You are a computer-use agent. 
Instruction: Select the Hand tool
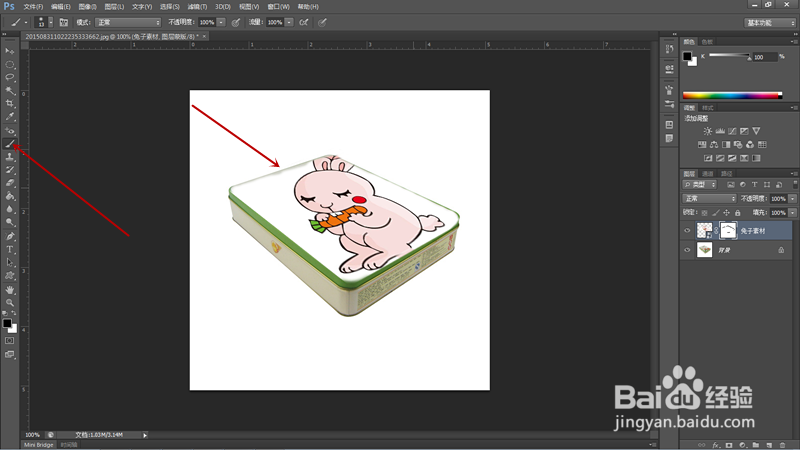click(x=10, y=290)
